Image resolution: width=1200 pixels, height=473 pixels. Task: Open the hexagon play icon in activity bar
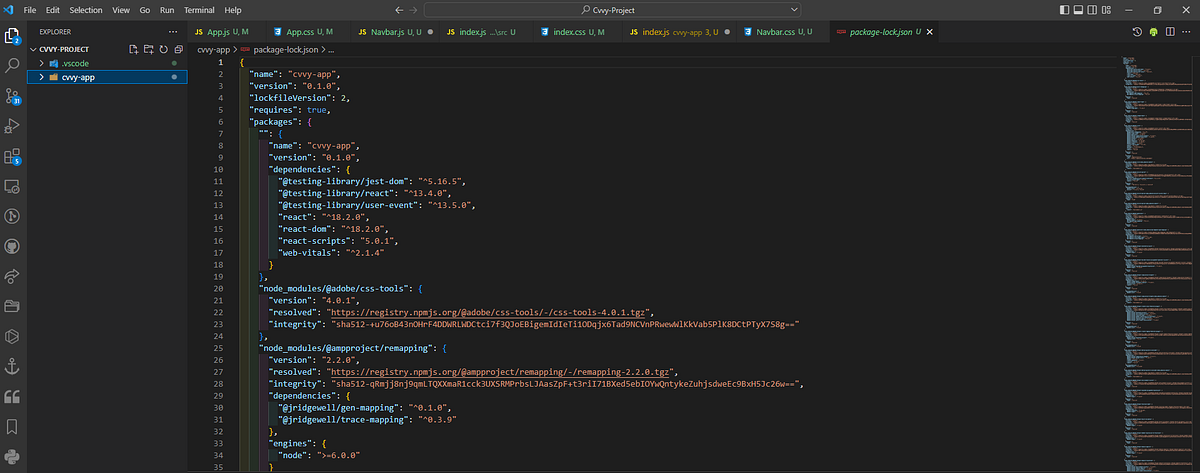point(13,335)
